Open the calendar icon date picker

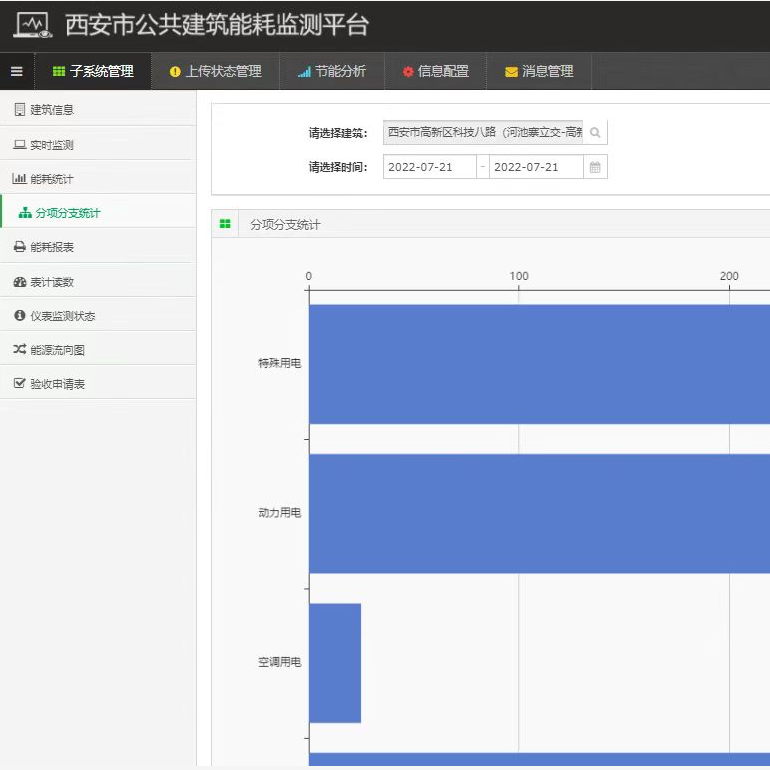(595, 167)
